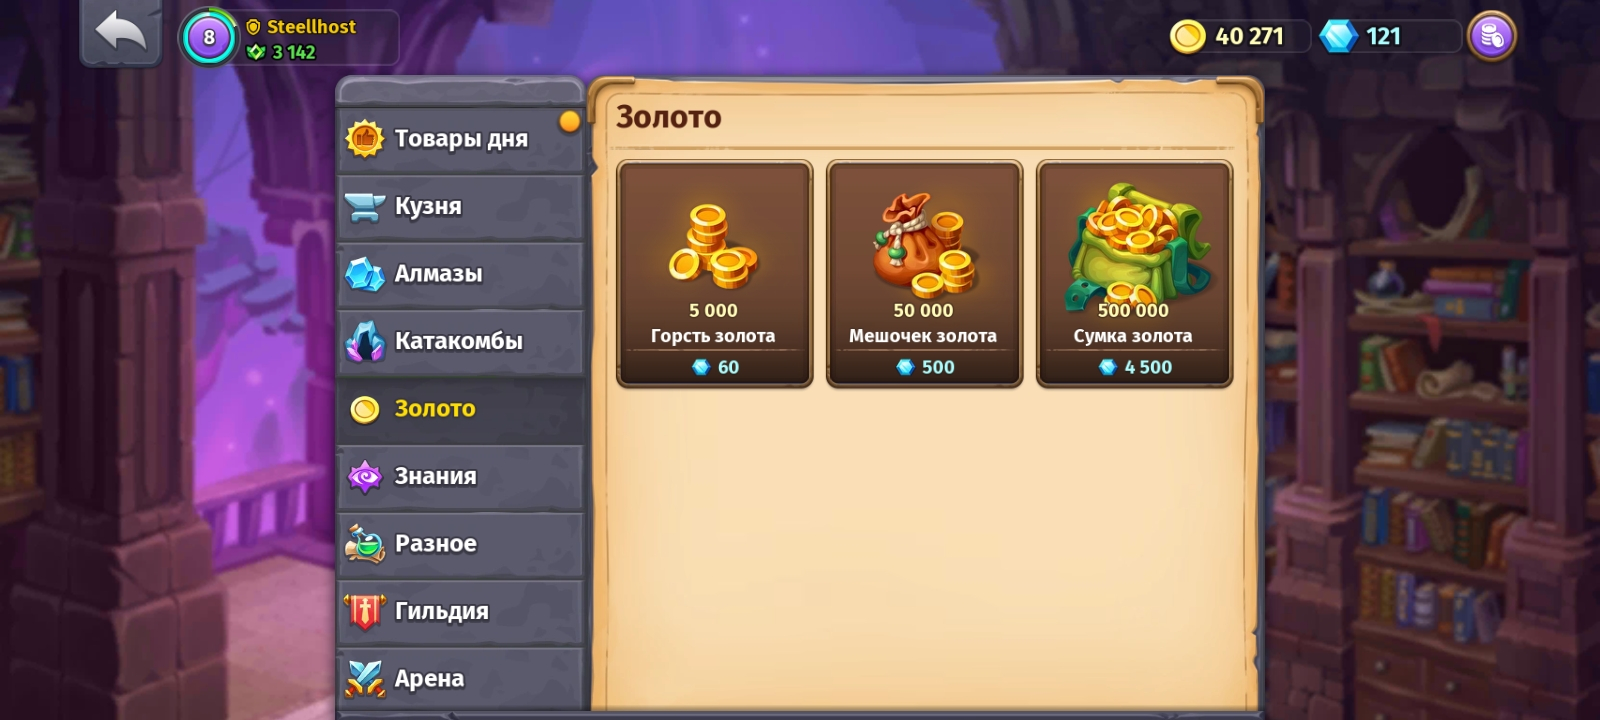The width and height of the screenshot is (1600, 720).
Task: Open the Знания section
Action: point(460,477)
